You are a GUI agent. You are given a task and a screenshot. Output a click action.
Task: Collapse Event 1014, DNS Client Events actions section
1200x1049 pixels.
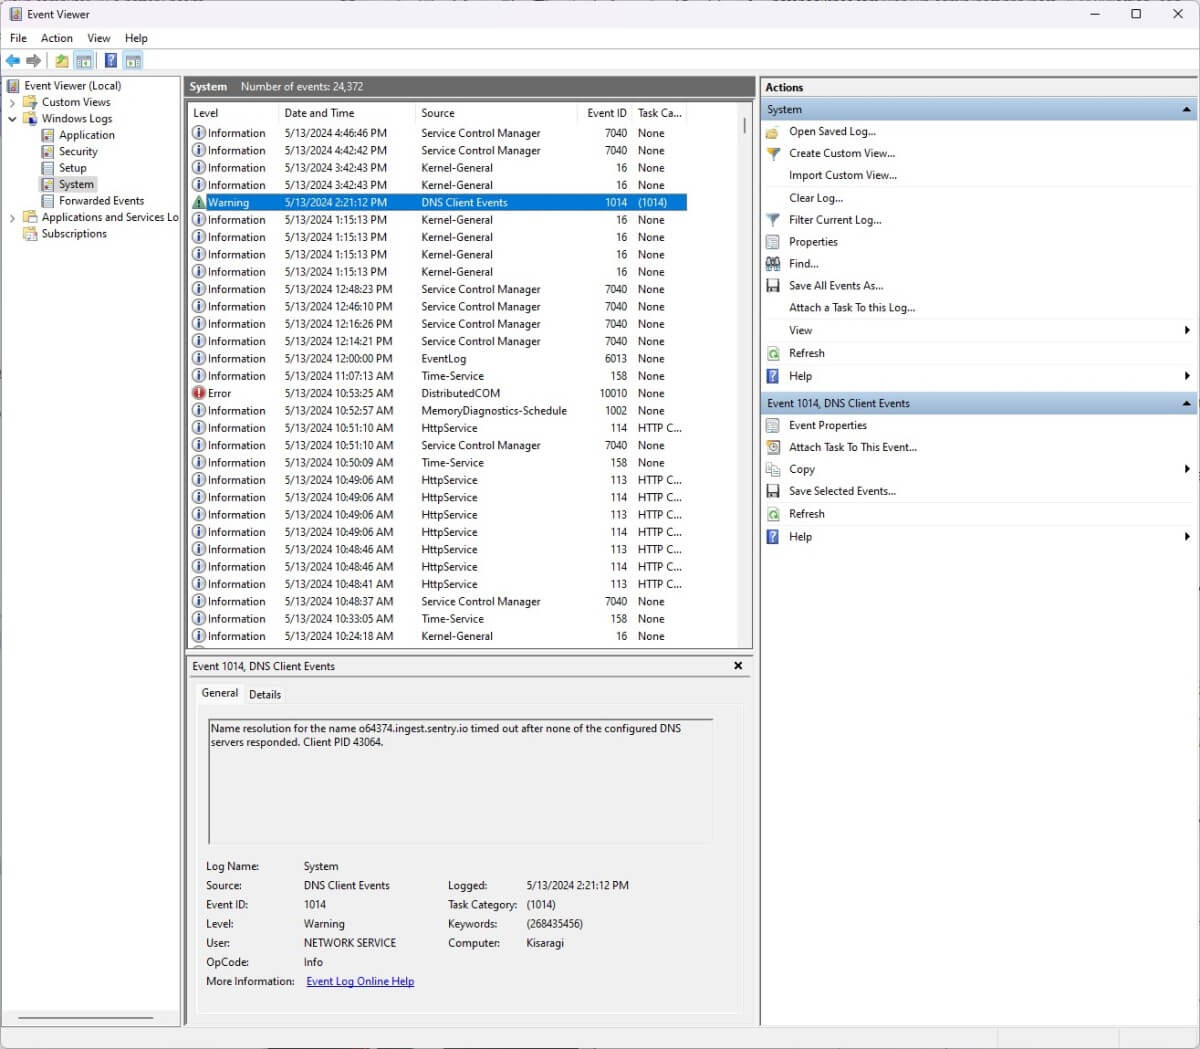click(x=1186, y=404)
